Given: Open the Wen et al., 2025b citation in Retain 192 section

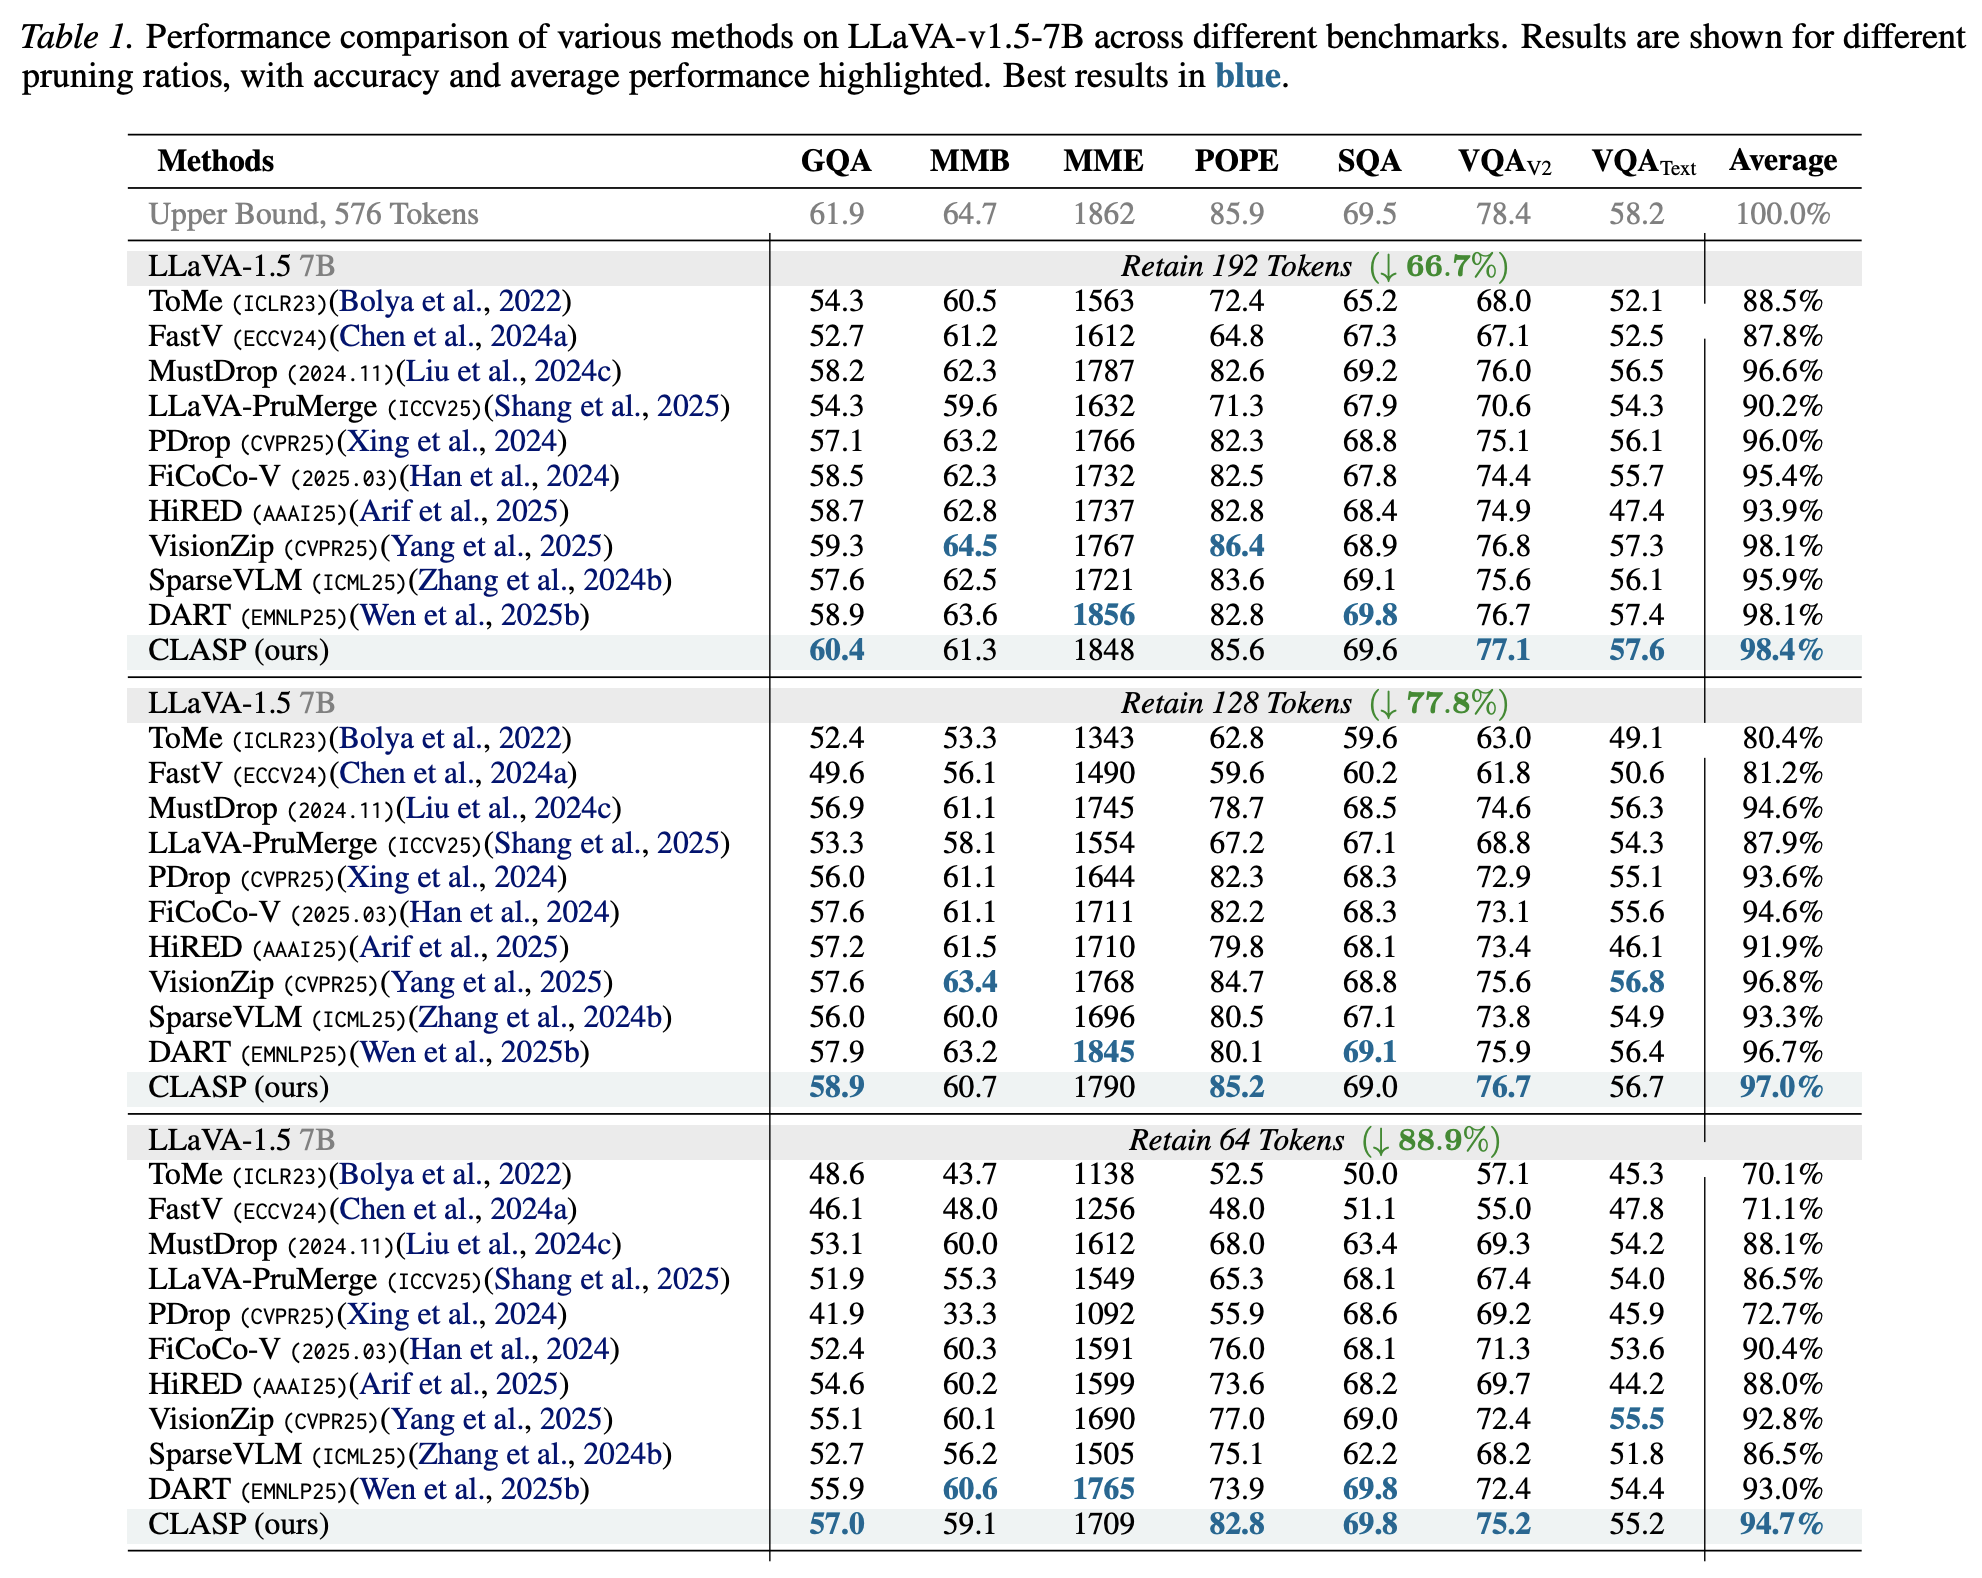Looking at the screenshot, I should (470, 615).
